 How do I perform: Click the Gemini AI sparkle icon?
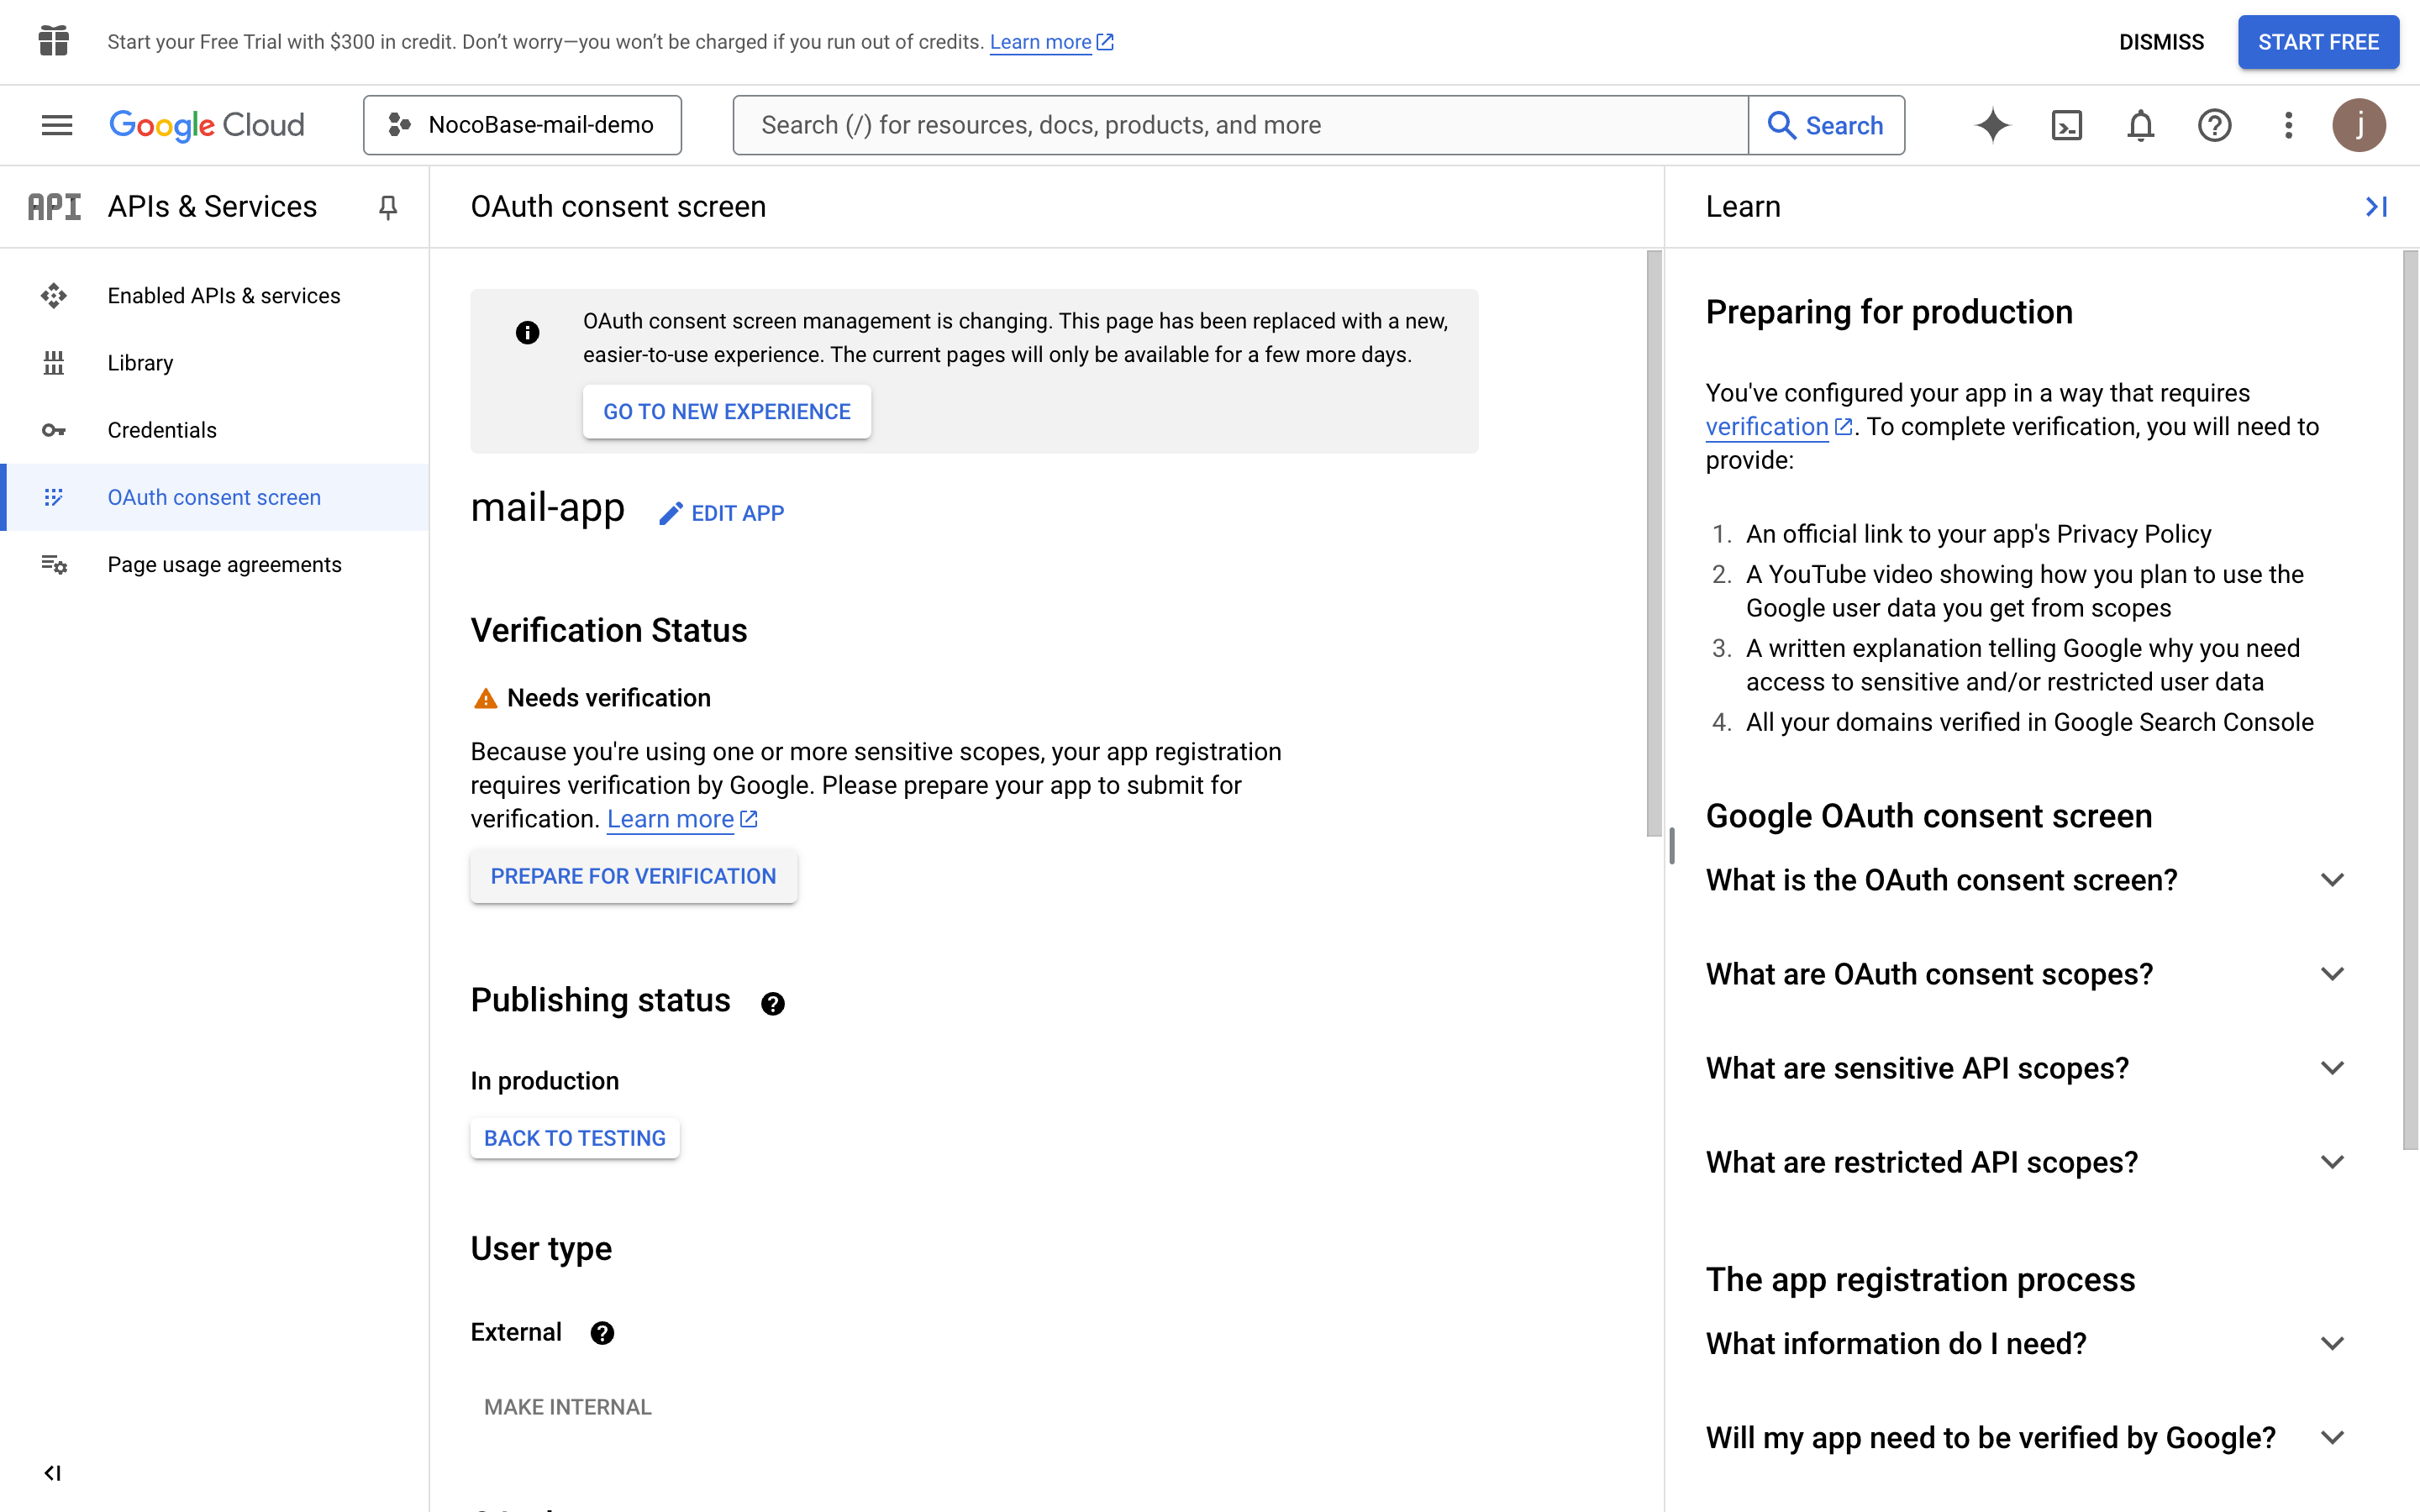(1992, 125)
